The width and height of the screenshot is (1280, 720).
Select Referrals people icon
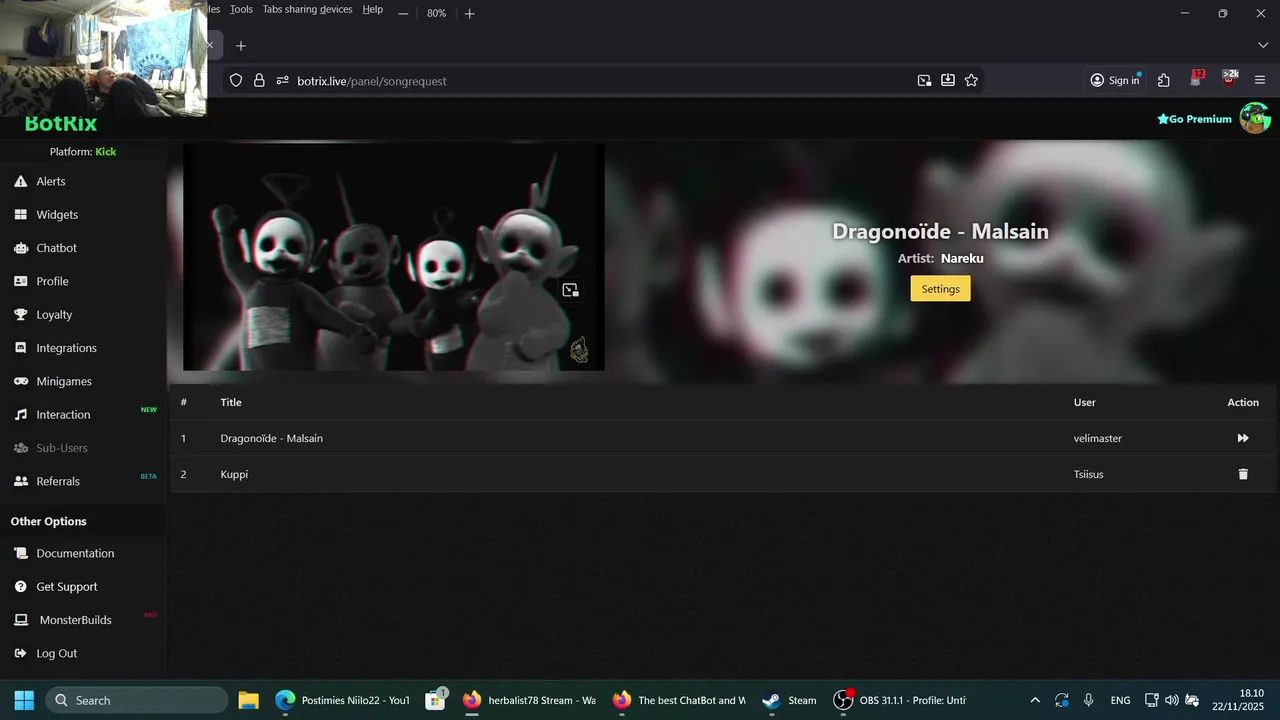[20, 481]
